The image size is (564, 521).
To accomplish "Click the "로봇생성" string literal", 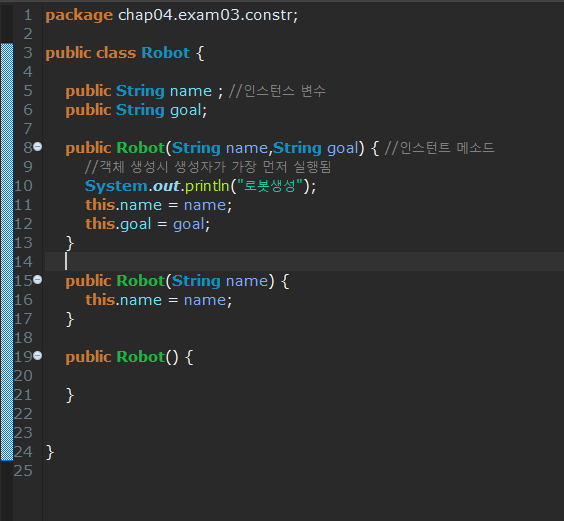I will (x=269, y=186).
